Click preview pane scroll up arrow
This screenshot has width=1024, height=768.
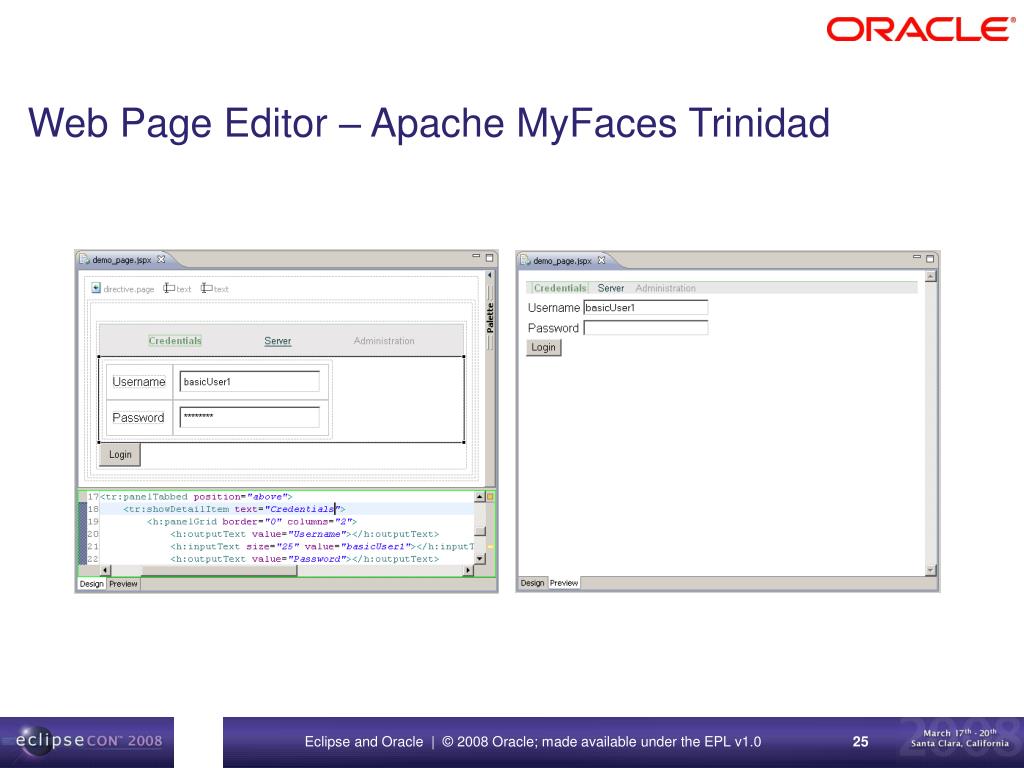pos(931,276)
